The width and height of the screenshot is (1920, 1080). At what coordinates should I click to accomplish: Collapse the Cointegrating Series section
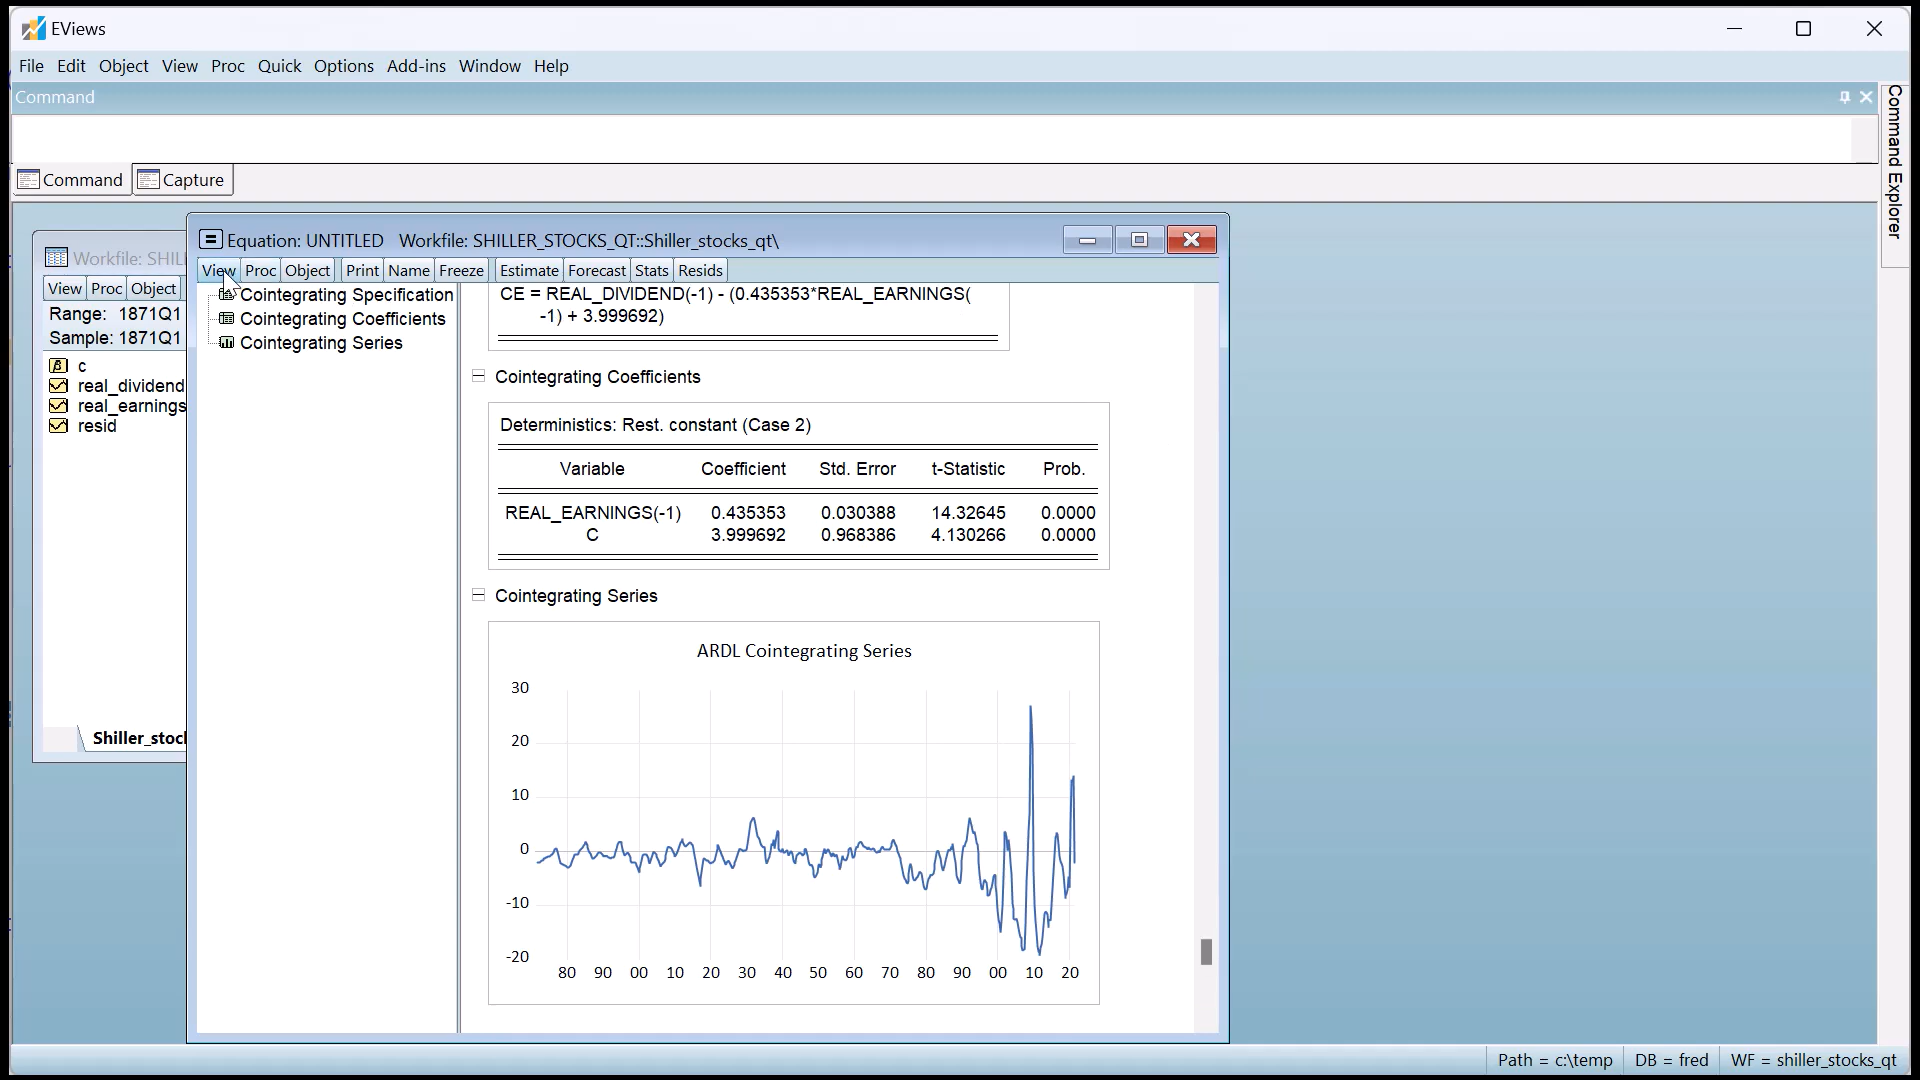pyautogui.click(x=478, y=595)
